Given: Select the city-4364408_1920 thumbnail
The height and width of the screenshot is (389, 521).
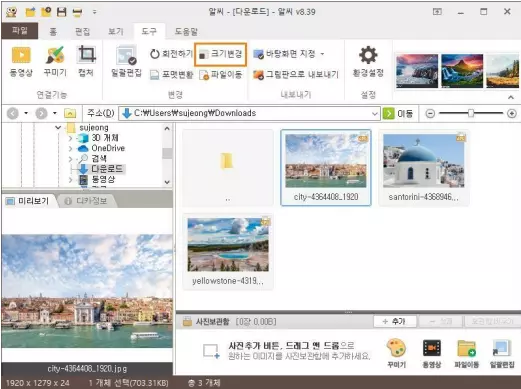Looking at the screenshot, I should (x=326, y=167).
